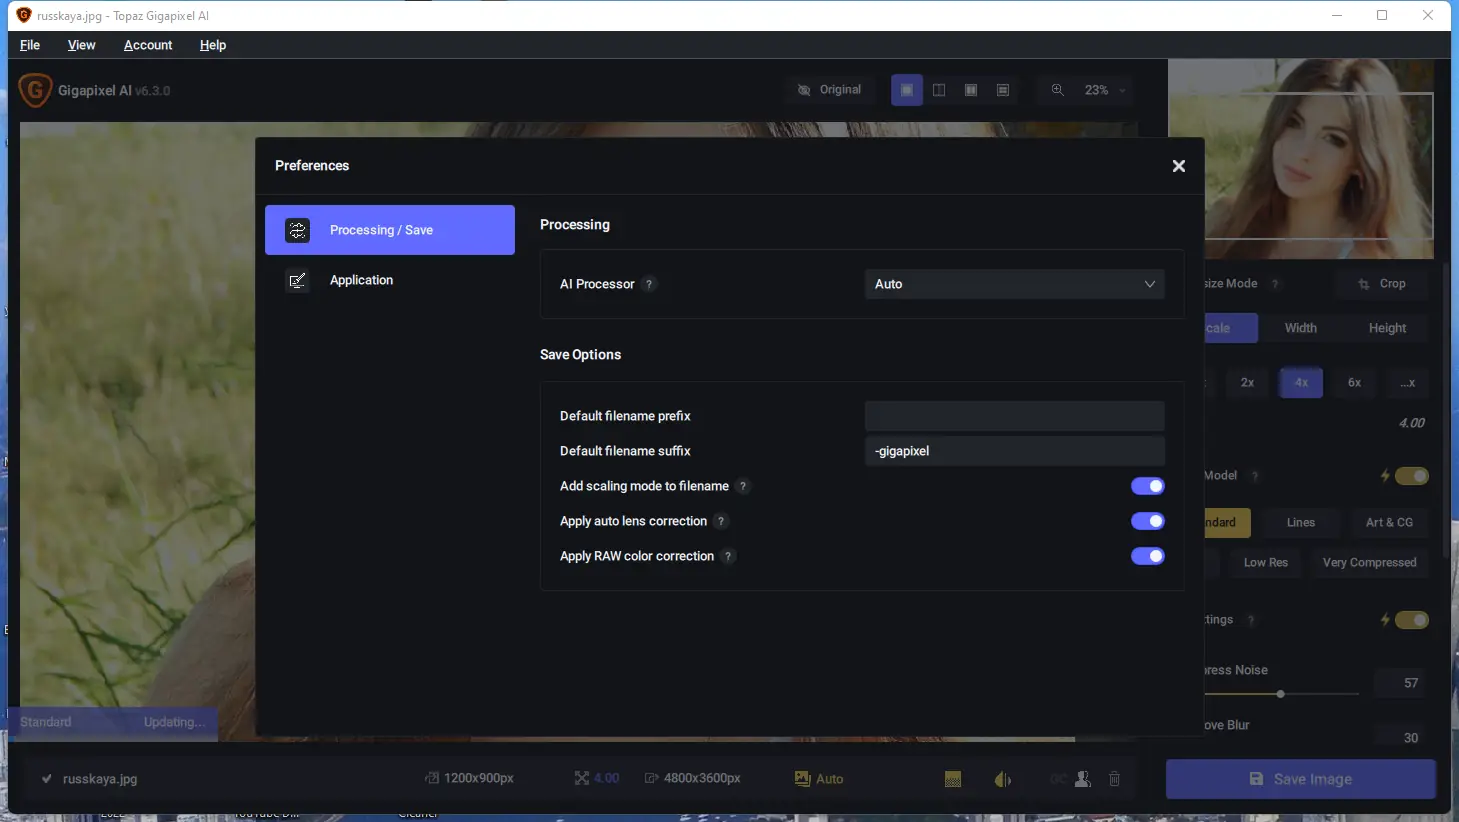Click the Save Image button

tap(1301, 779)
